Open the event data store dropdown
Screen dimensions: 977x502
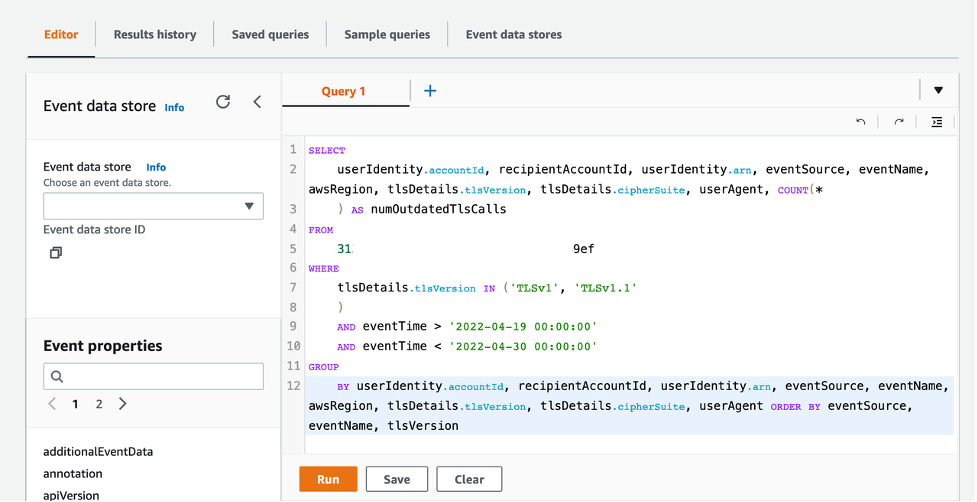153,206
